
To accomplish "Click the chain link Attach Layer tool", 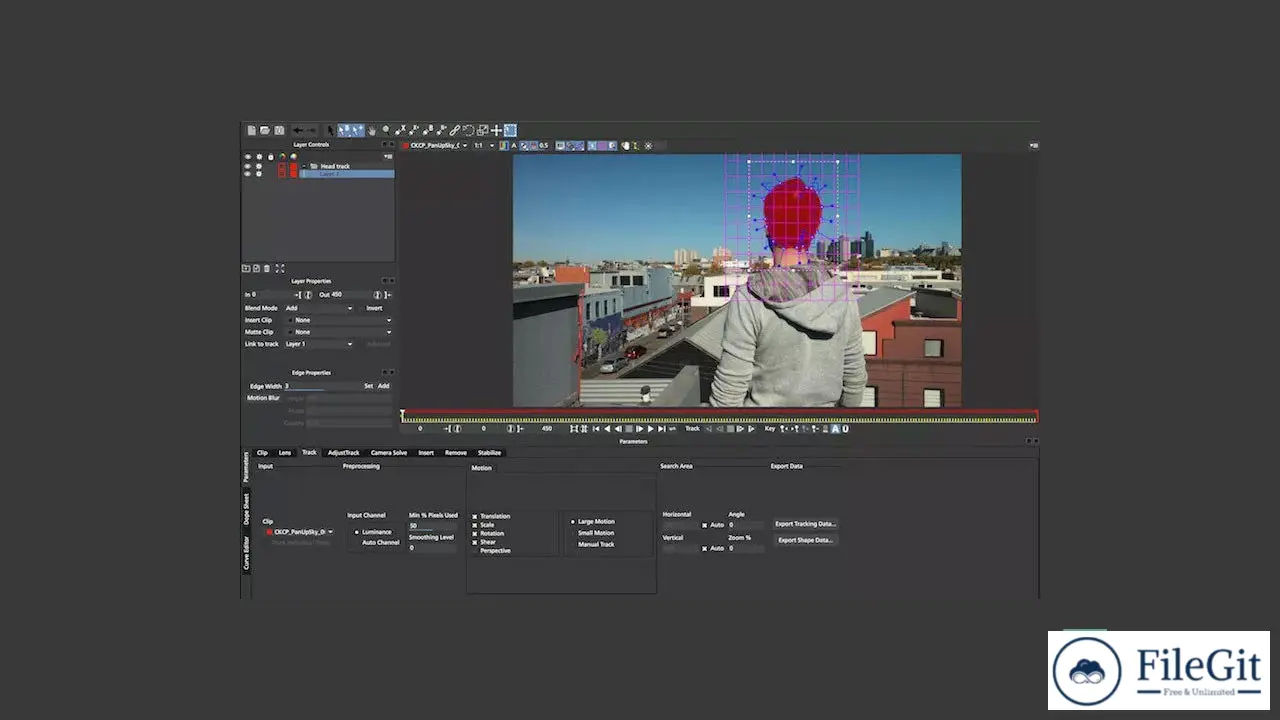I will coord(454,130).
